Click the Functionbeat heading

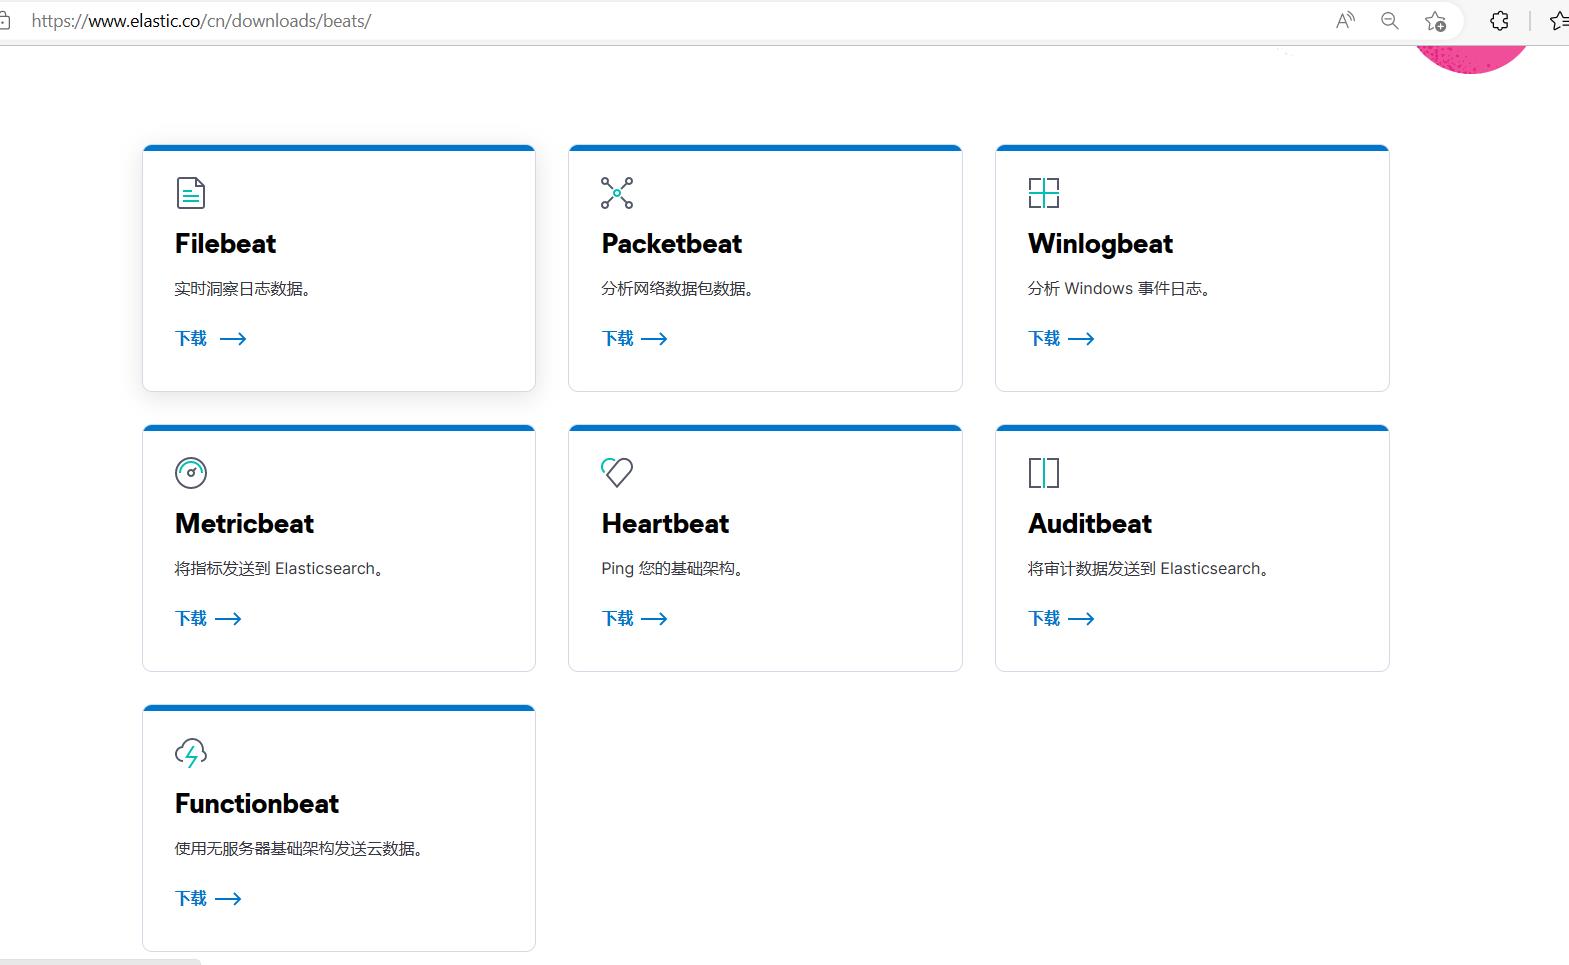257,804
